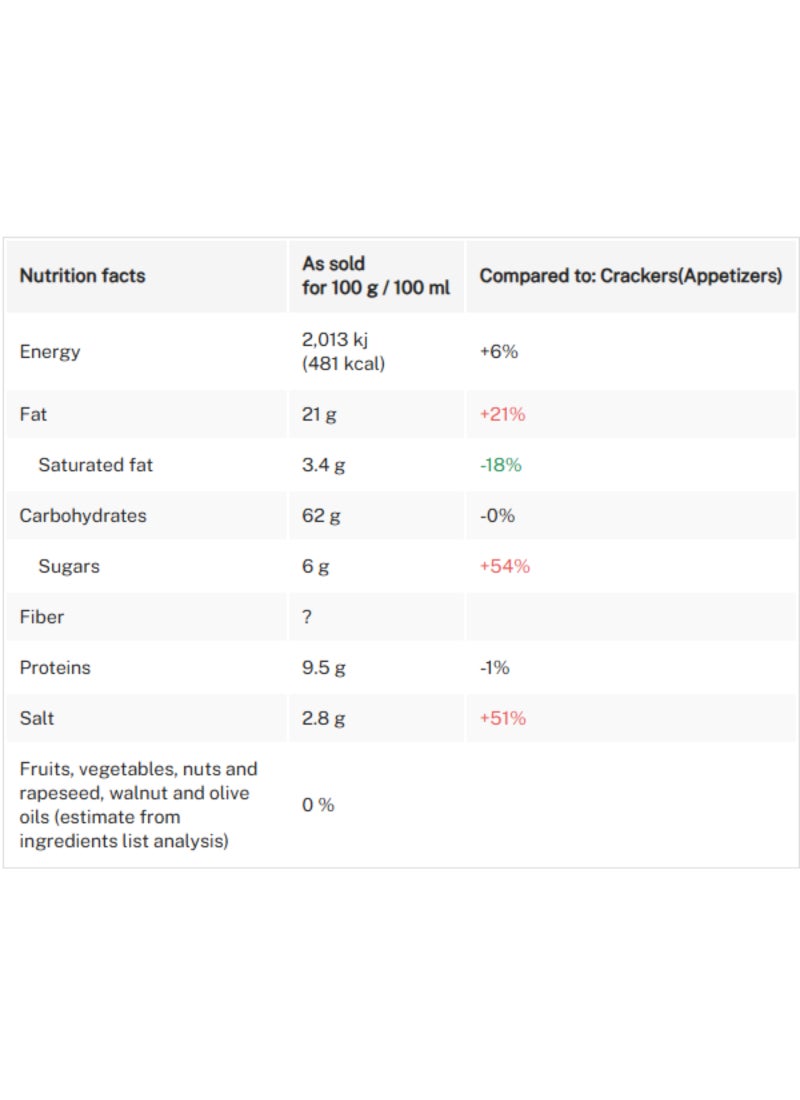Screen dimensions: 800x1100
Task: Select the 62 g carbohydrates value
Action: click(321, 516)
